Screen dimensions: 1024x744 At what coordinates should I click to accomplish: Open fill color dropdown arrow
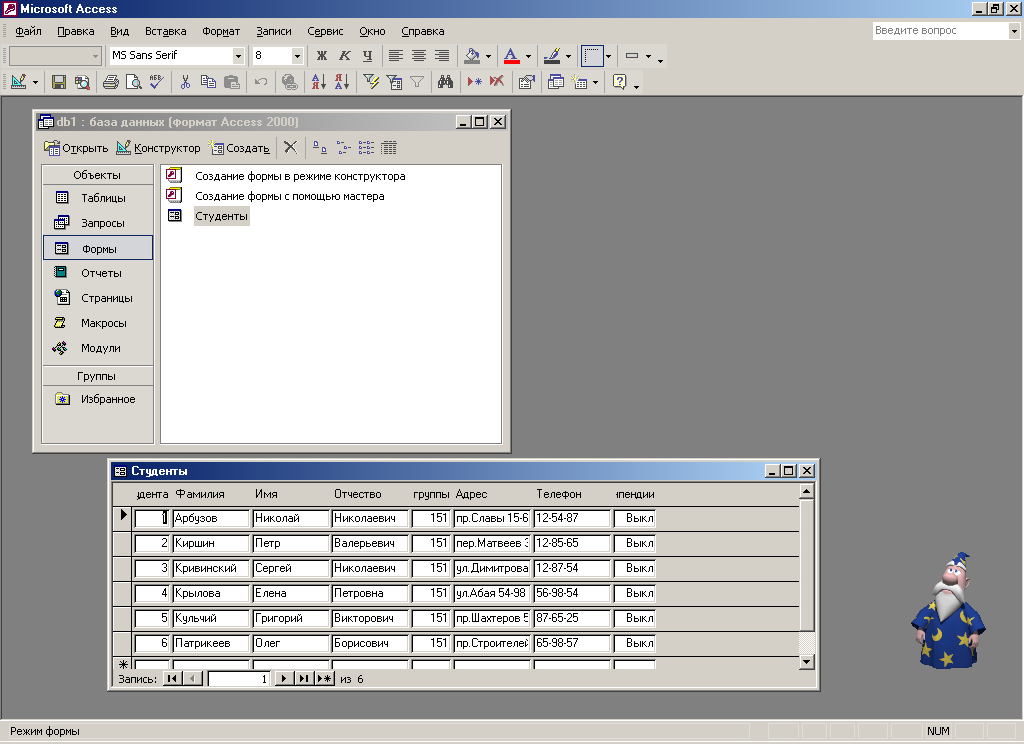tap(488, 56)
